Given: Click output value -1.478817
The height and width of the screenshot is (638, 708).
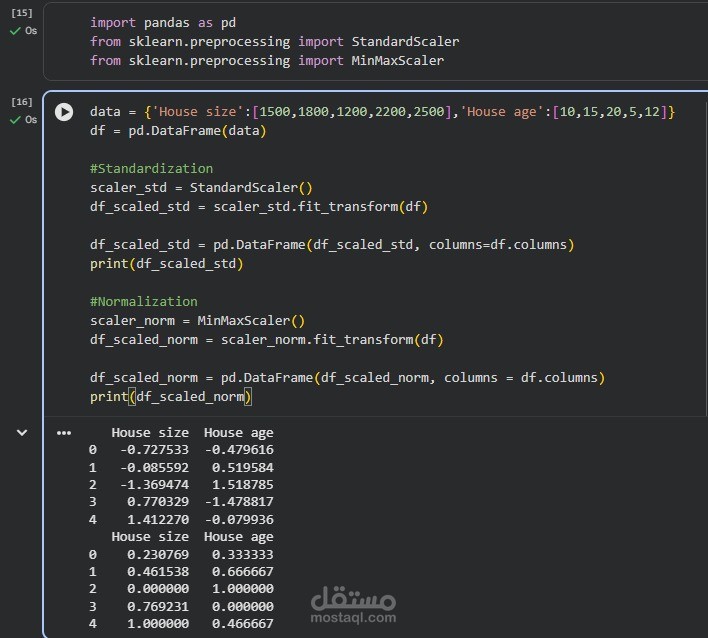Looking at the screenshot, I should point(239,502).
